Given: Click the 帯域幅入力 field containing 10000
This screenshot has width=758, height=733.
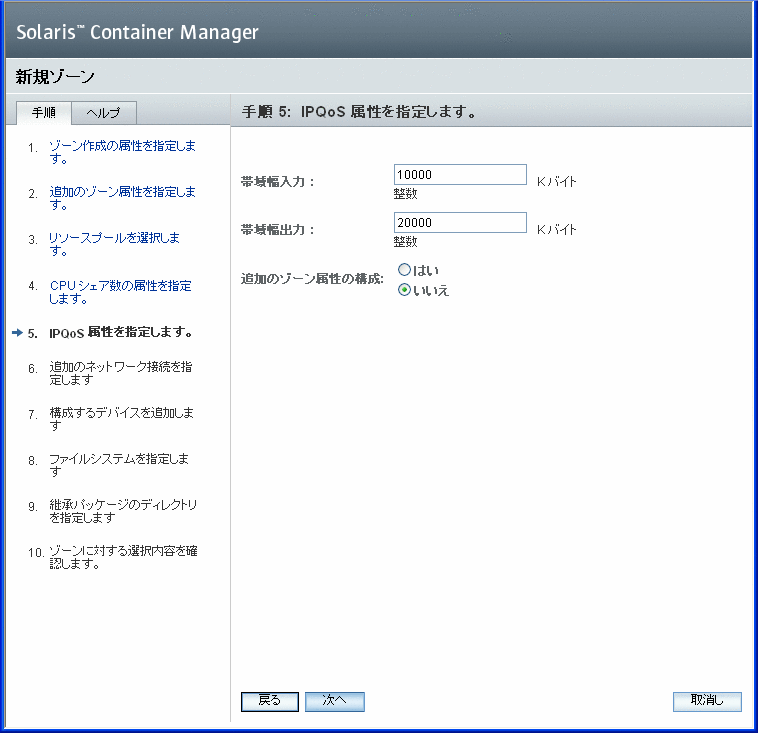Looking at the screenshot, I should 460,175.
